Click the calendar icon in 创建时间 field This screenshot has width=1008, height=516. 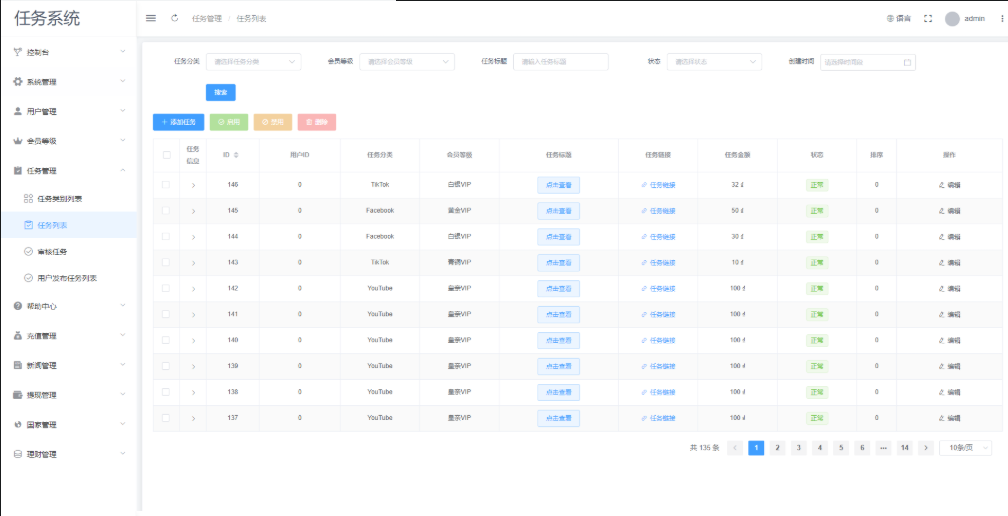point(907,62)
